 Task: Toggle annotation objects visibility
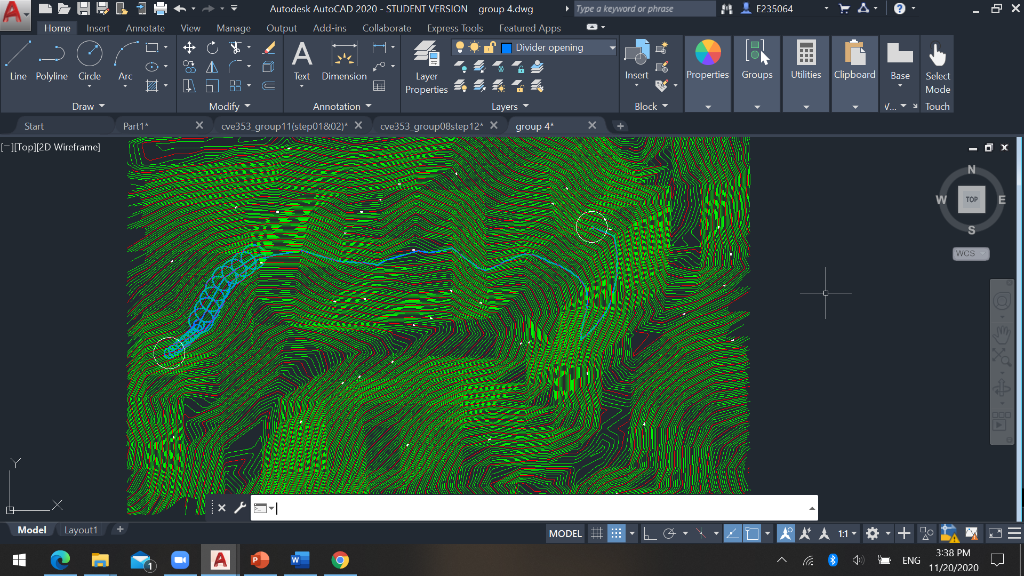click(x=786, y=534)
